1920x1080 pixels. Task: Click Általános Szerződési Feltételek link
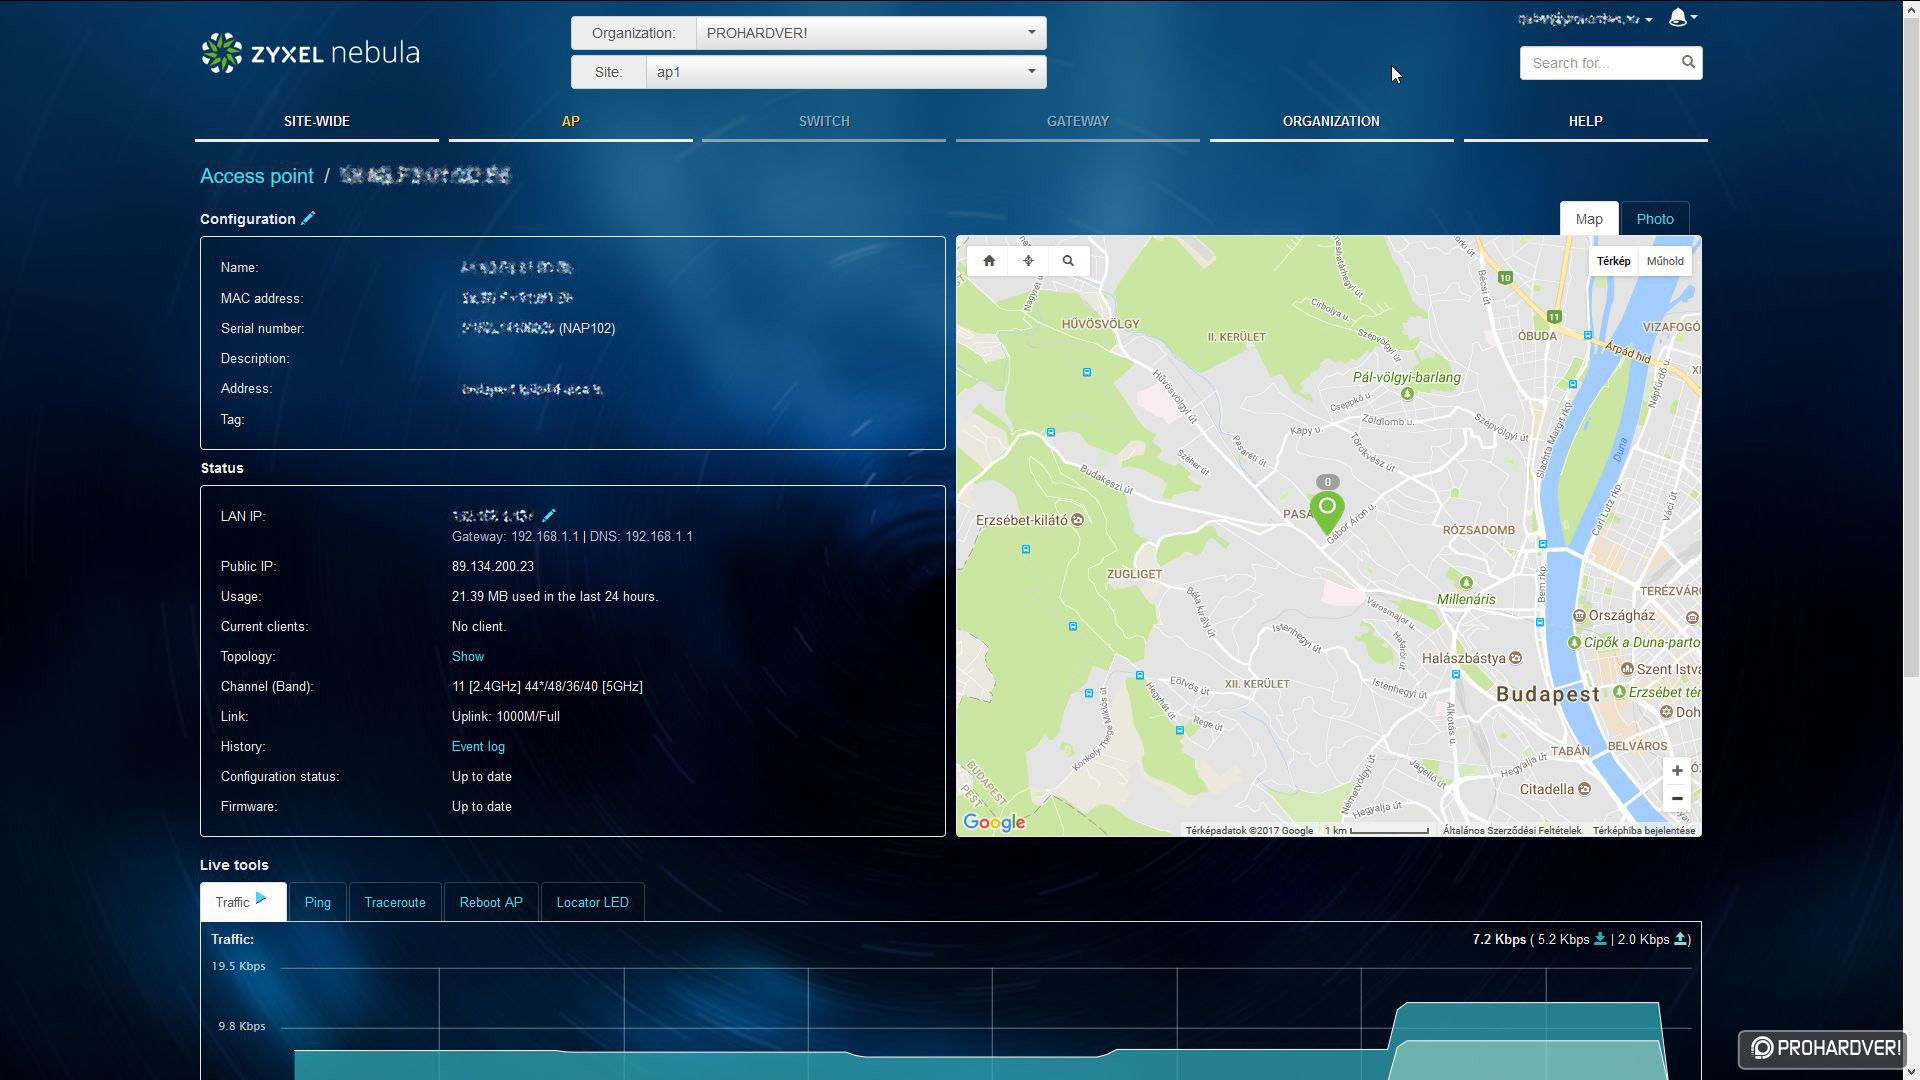coord(1512,831)
